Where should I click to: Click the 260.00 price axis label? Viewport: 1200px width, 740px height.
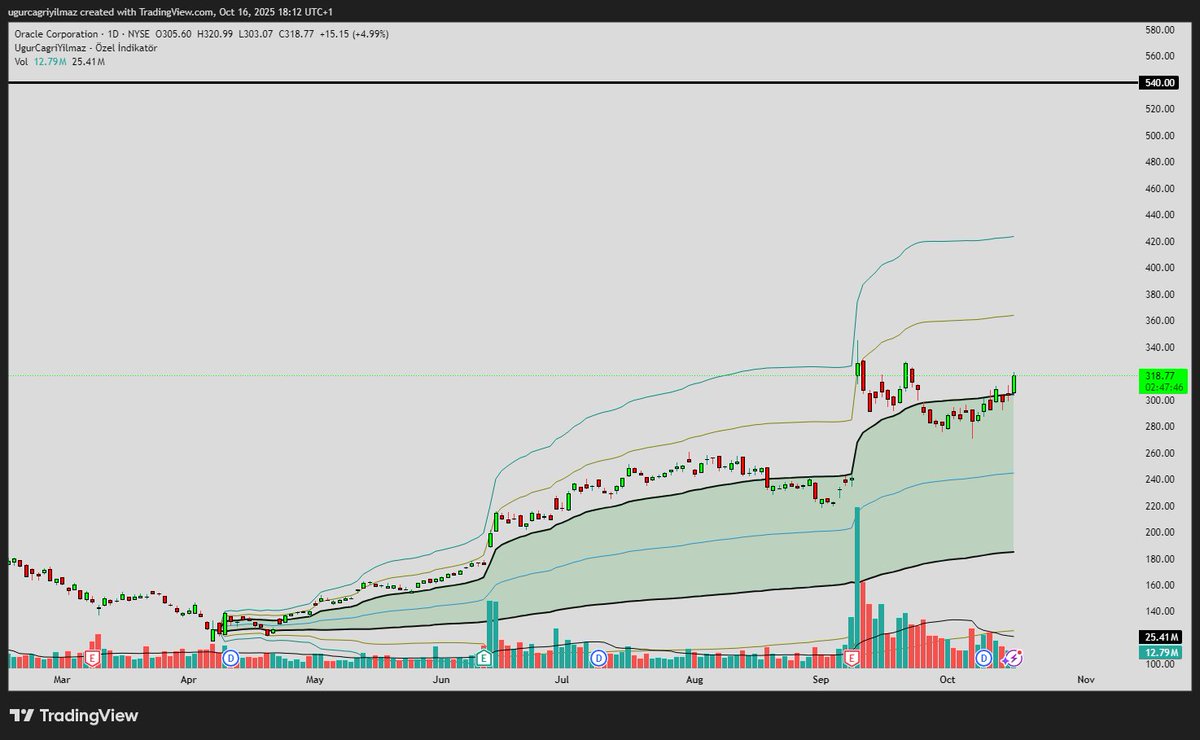pos(1159,453)
